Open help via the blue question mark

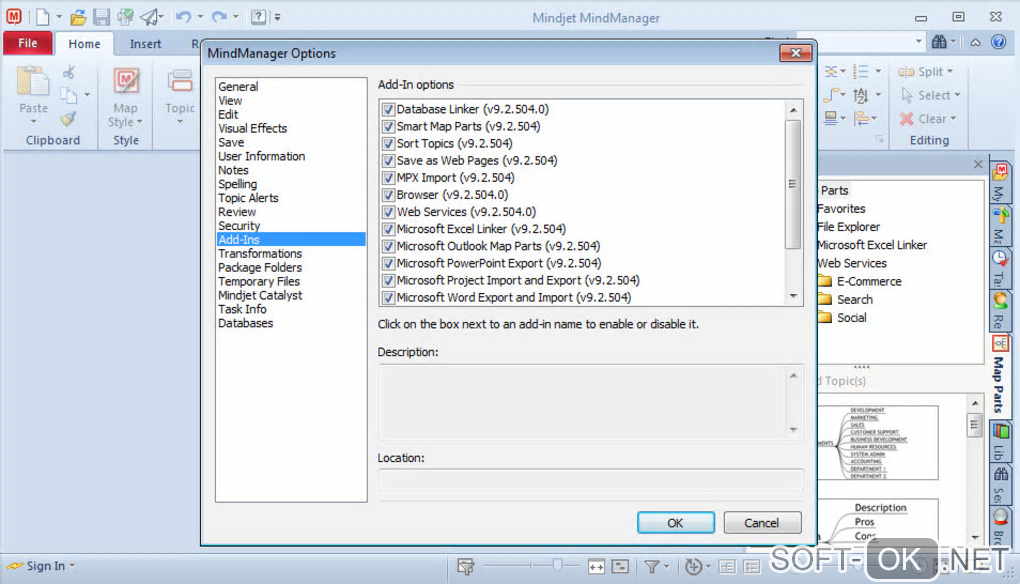999,42
